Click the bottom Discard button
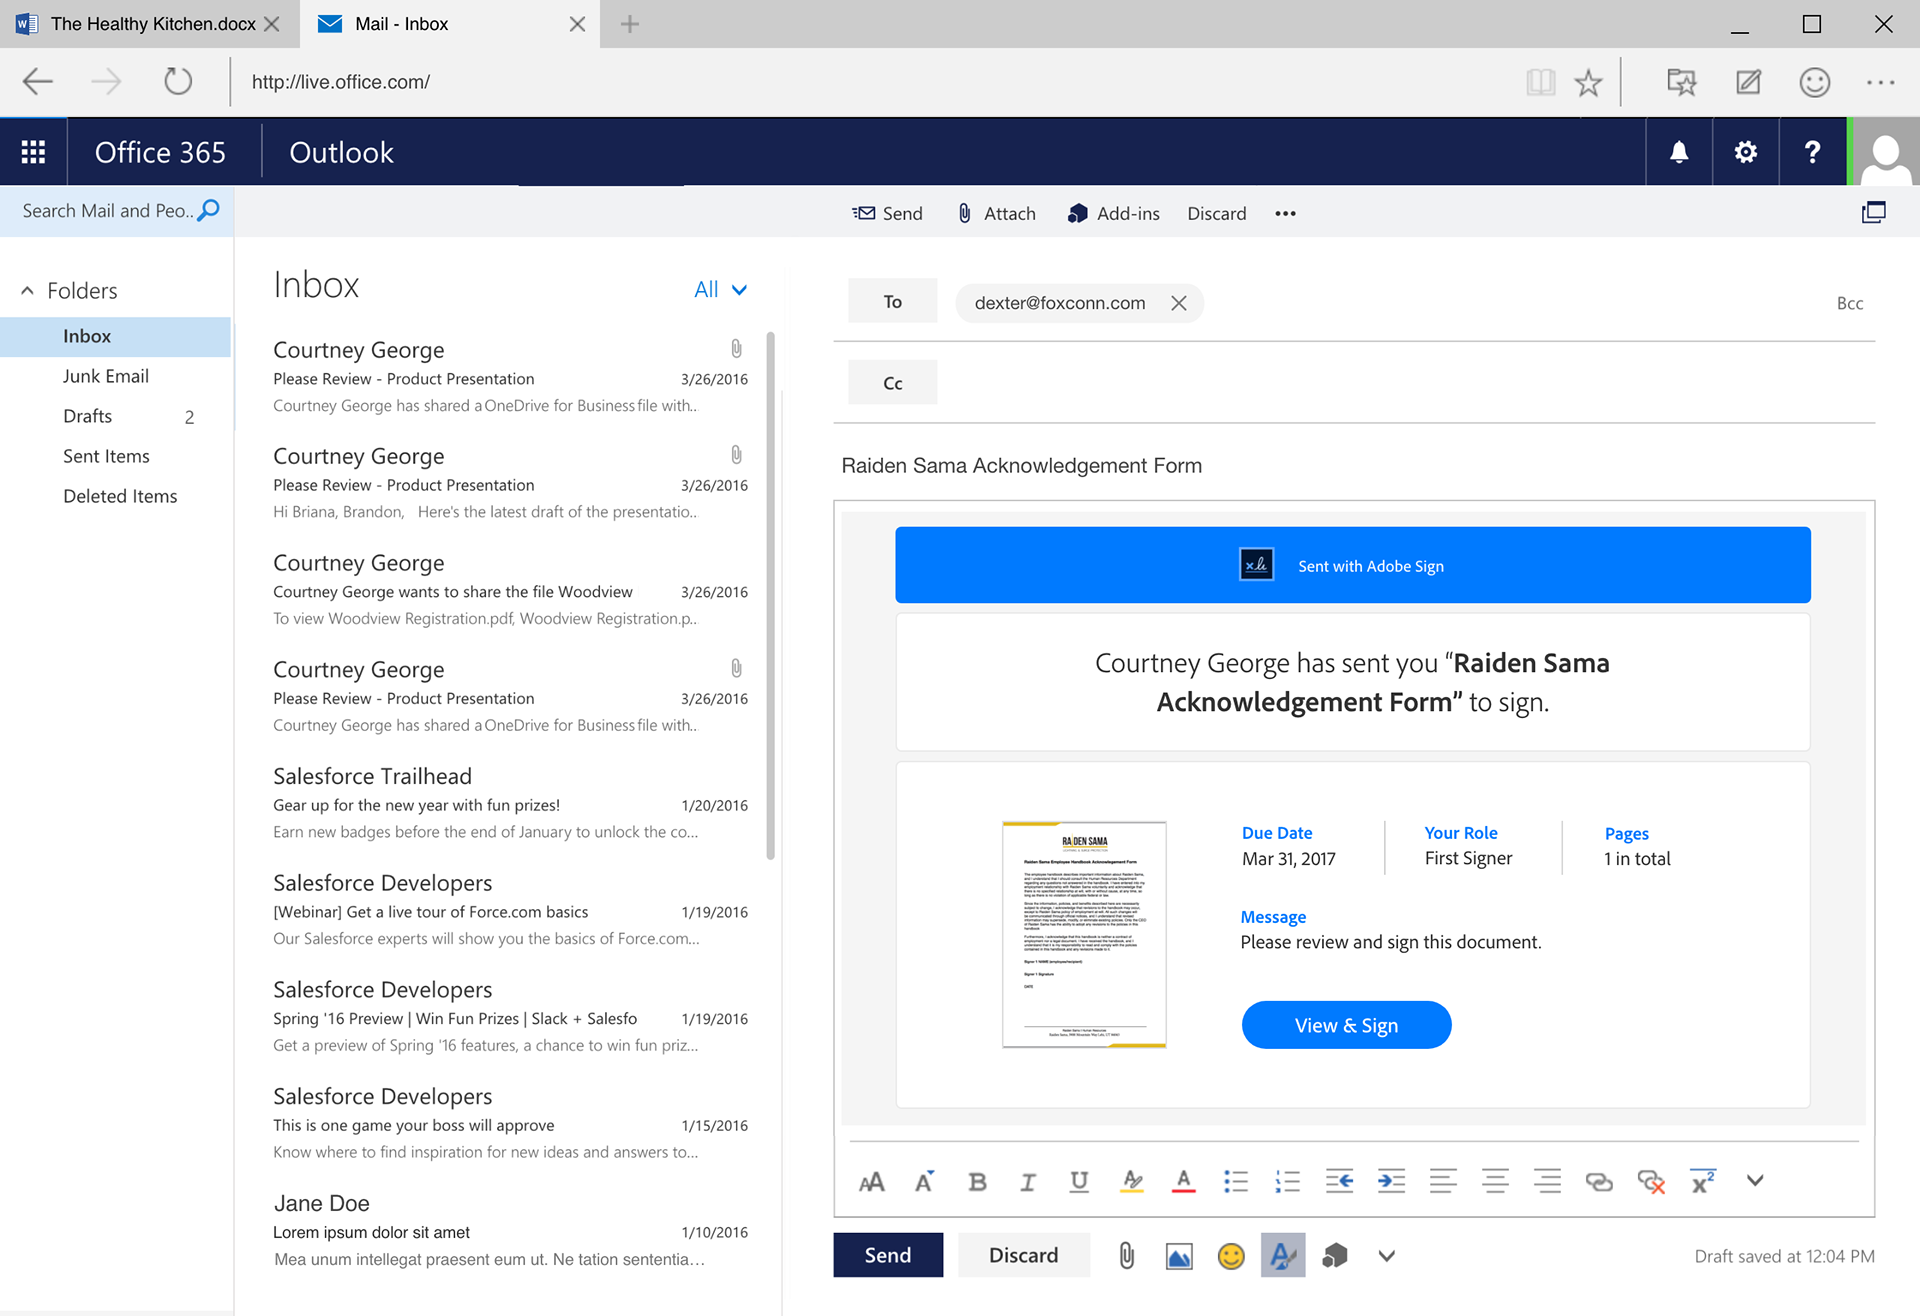This screenshot has height=1316, width=1920. (1023, 1255)
